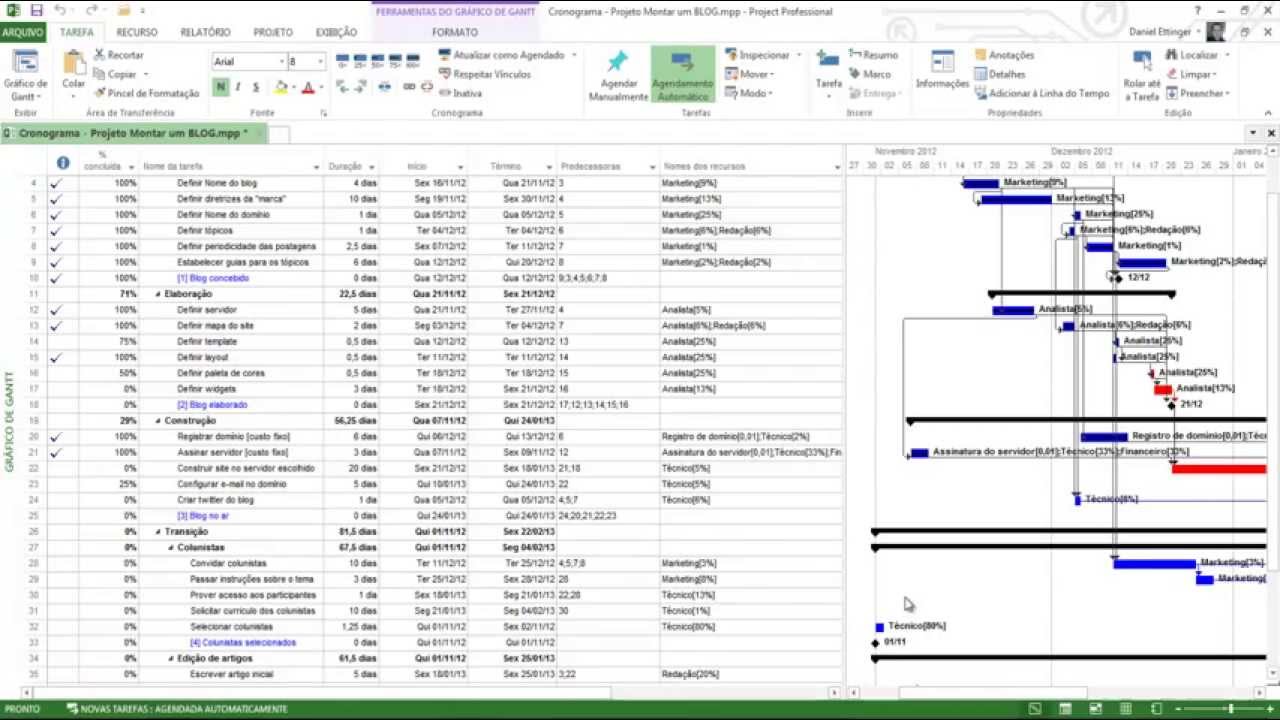Collapse the Construção summary task
The width and height of the screenshot is (1280, 720).
158,421
